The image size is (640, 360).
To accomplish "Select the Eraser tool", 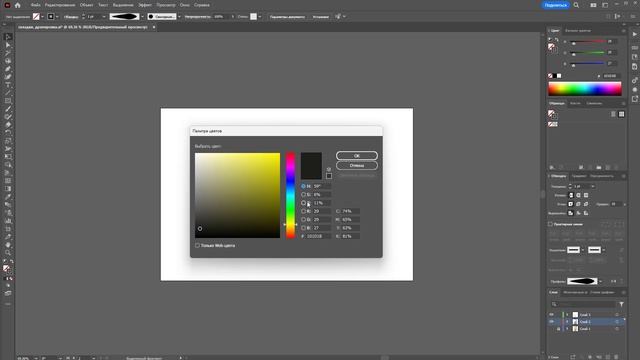I will point(8,124).
